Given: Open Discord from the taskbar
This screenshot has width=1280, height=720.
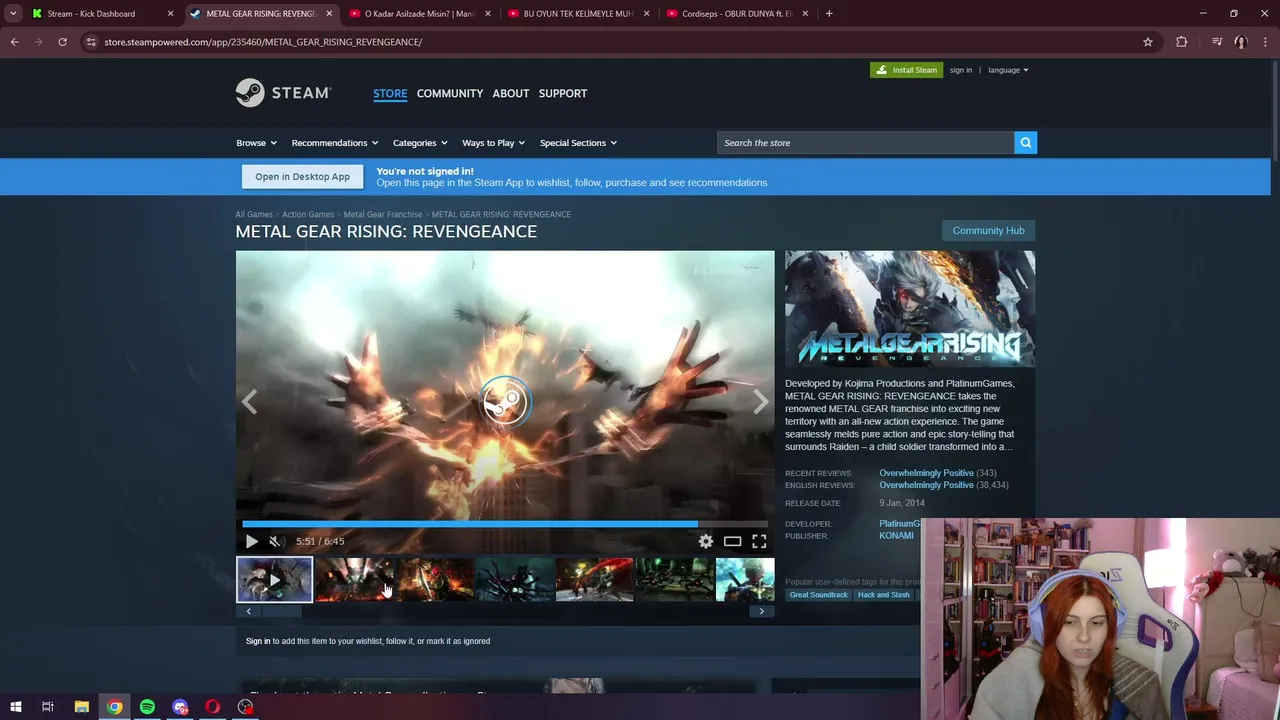Looking at the screenshot, I should point(180,707).
